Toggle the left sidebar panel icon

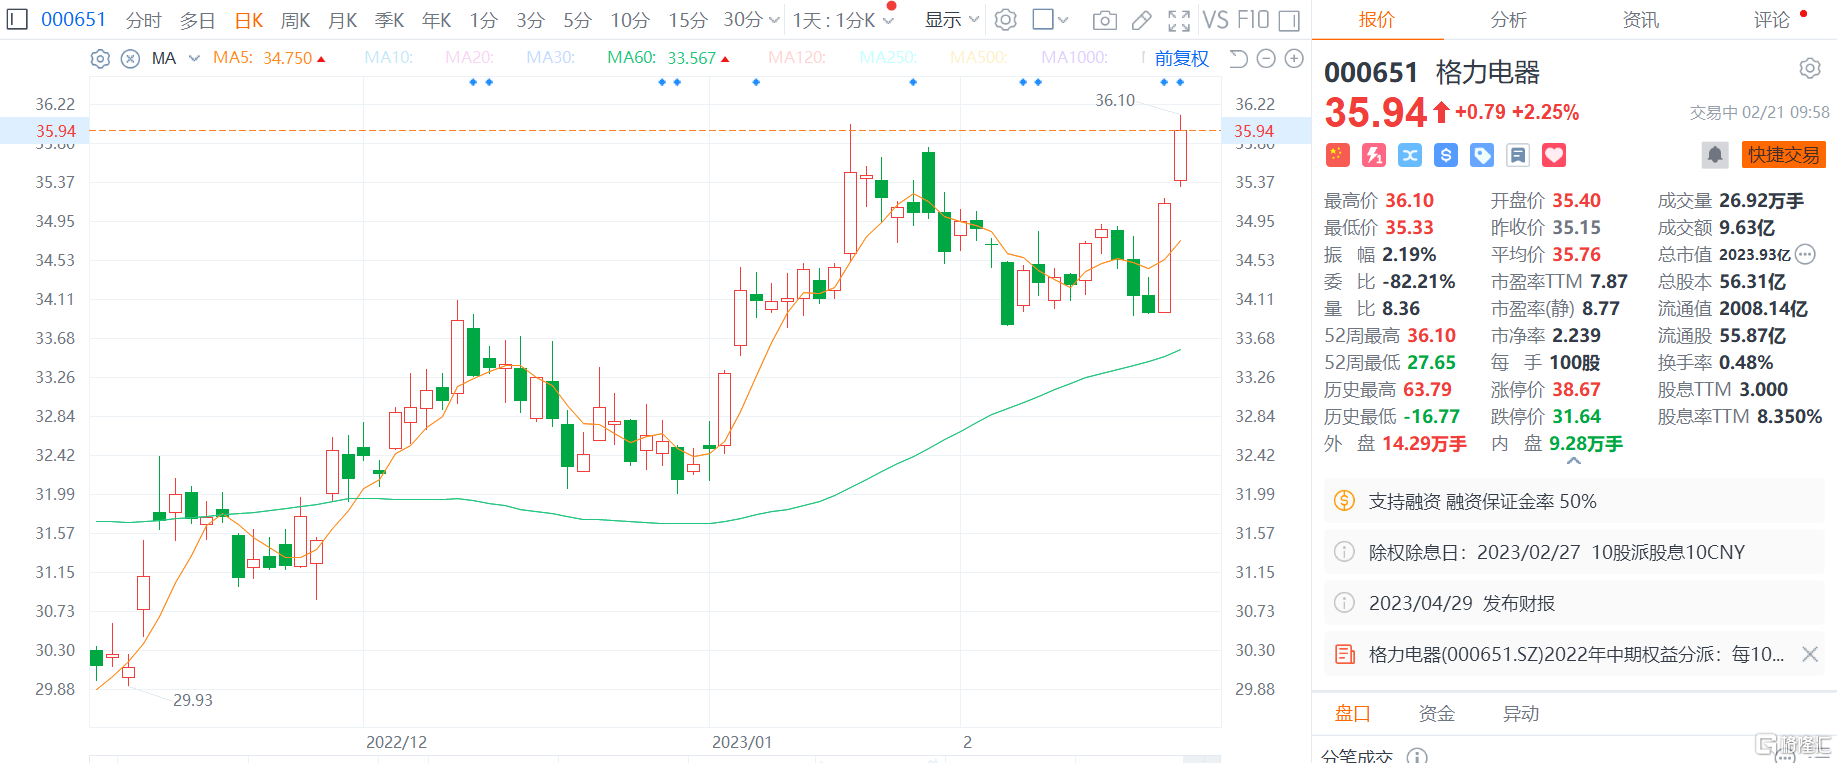17,20
